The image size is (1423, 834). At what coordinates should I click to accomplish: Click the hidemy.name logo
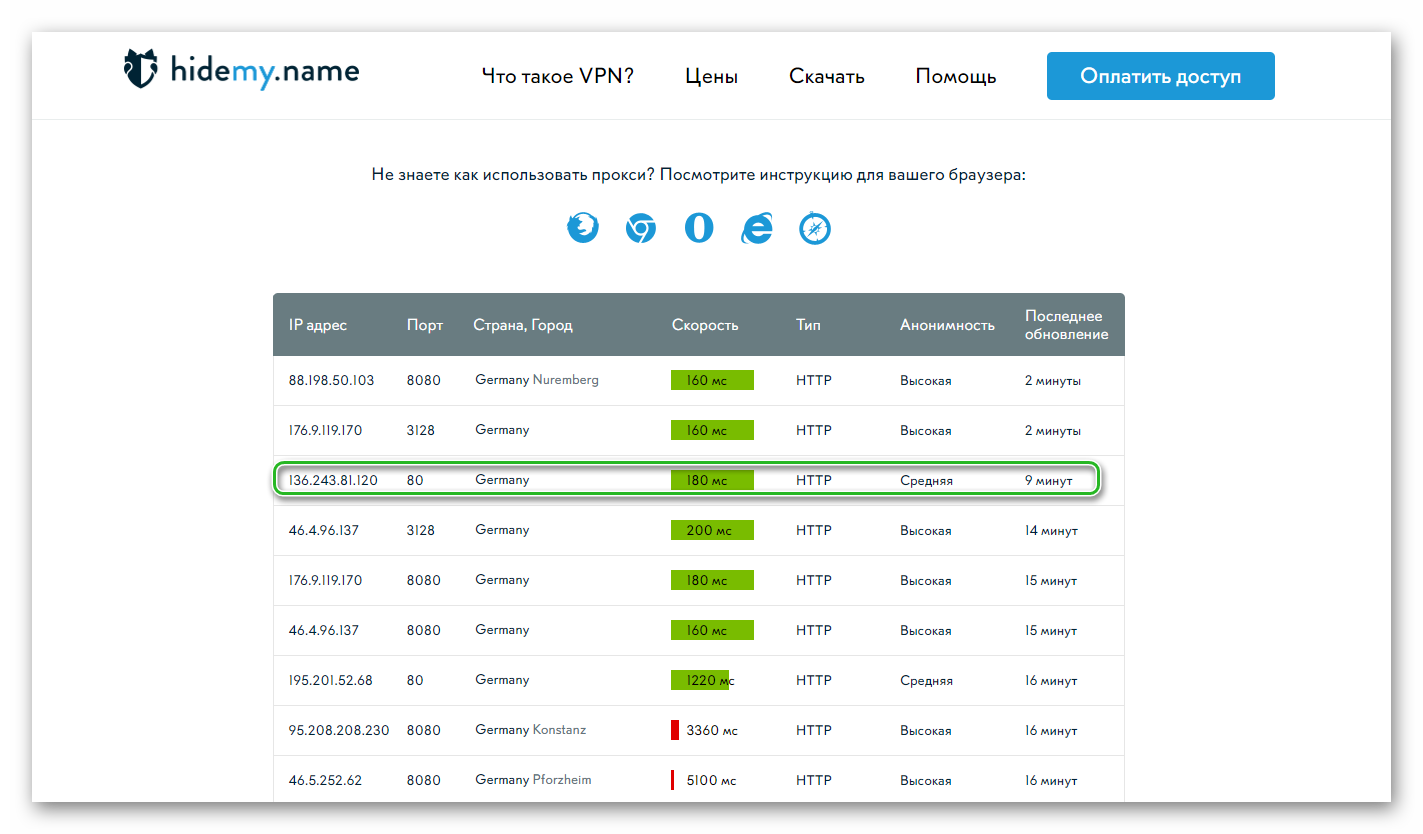pos(241,71)
